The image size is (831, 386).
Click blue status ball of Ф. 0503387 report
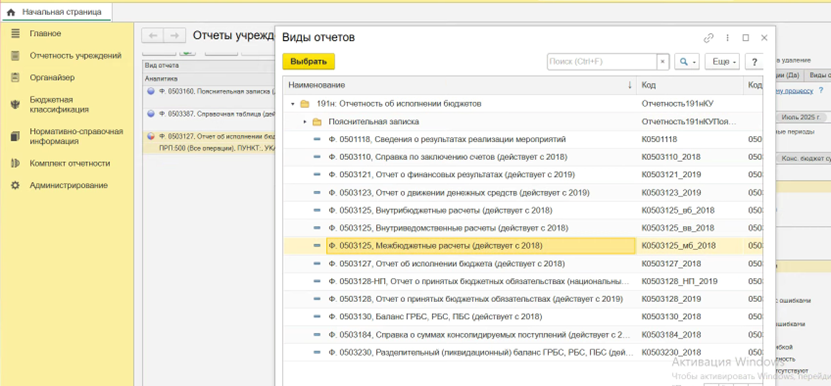[x=151, y=113]
